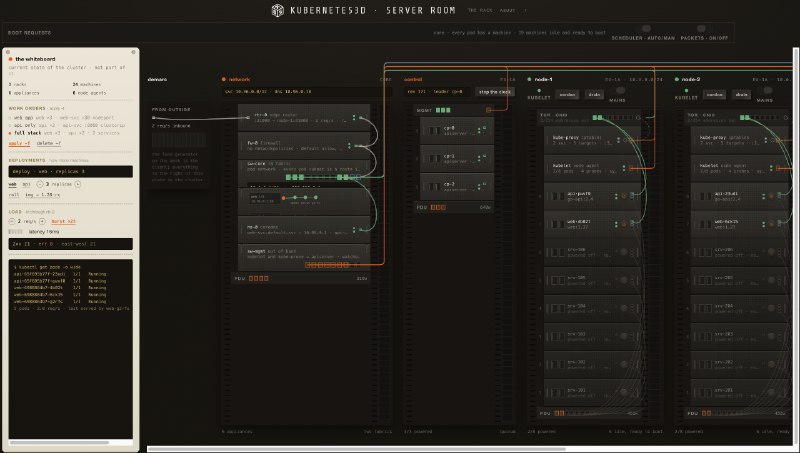Click the whiteboard panel's top-right grip dot

tap(134, 52)
